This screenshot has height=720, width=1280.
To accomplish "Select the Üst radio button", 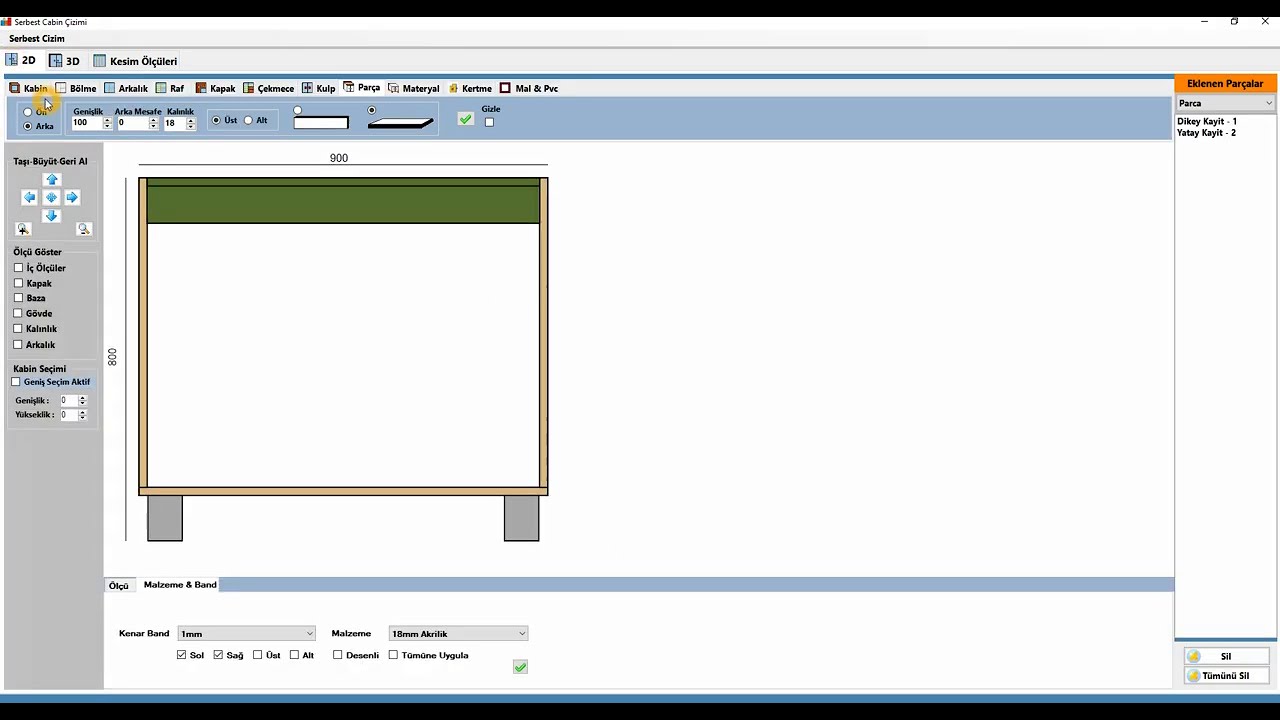I will pos(216,120).
